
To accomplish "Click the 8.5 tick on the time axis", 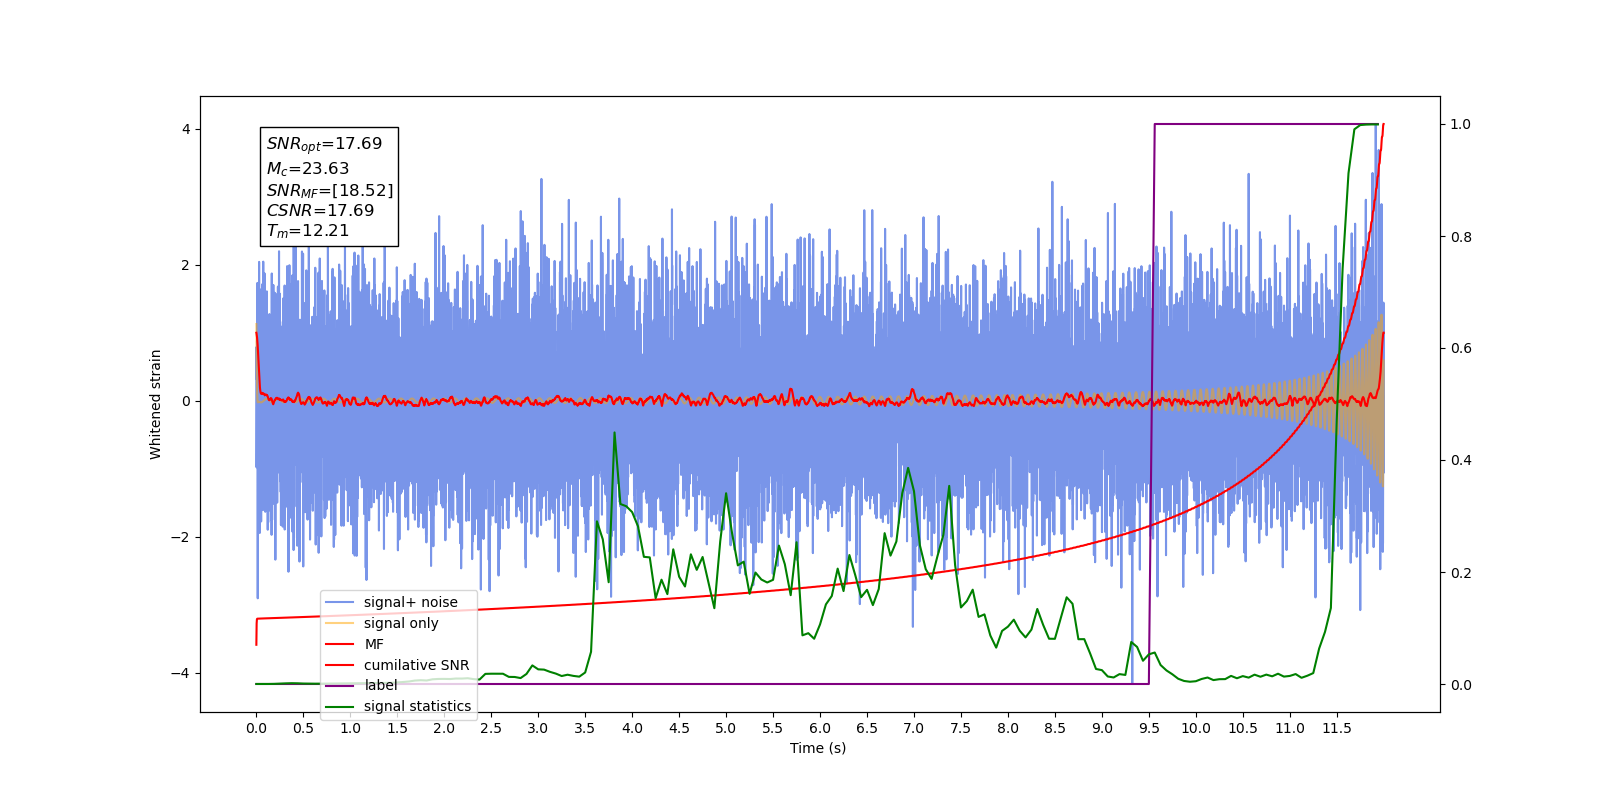I will (1055, 728).
